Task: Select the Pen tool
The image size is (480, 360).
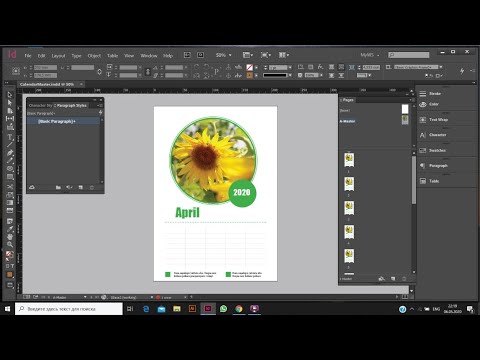Action: (x=10, y=153)
